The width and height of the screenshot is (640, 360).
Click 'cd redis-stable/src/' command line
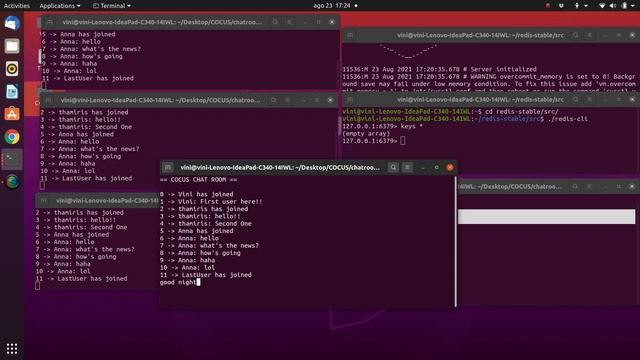pyautogui.click(x=522, y=111)
